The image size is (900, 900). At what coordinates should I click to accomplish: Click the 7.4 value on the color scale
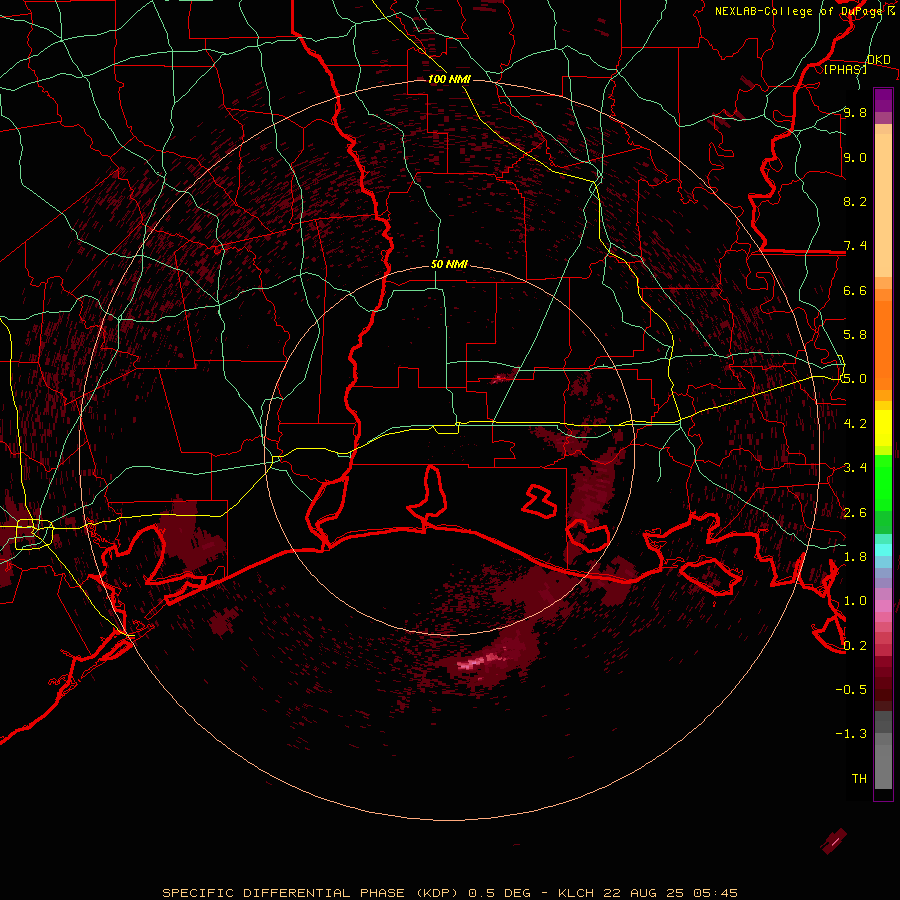pos(855,246)
